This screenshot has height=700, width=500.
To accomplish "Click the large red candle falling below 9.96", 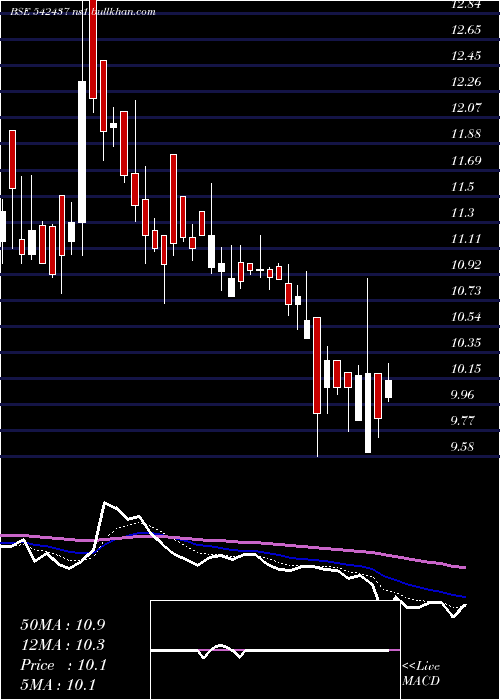I will tap(317, 365).
